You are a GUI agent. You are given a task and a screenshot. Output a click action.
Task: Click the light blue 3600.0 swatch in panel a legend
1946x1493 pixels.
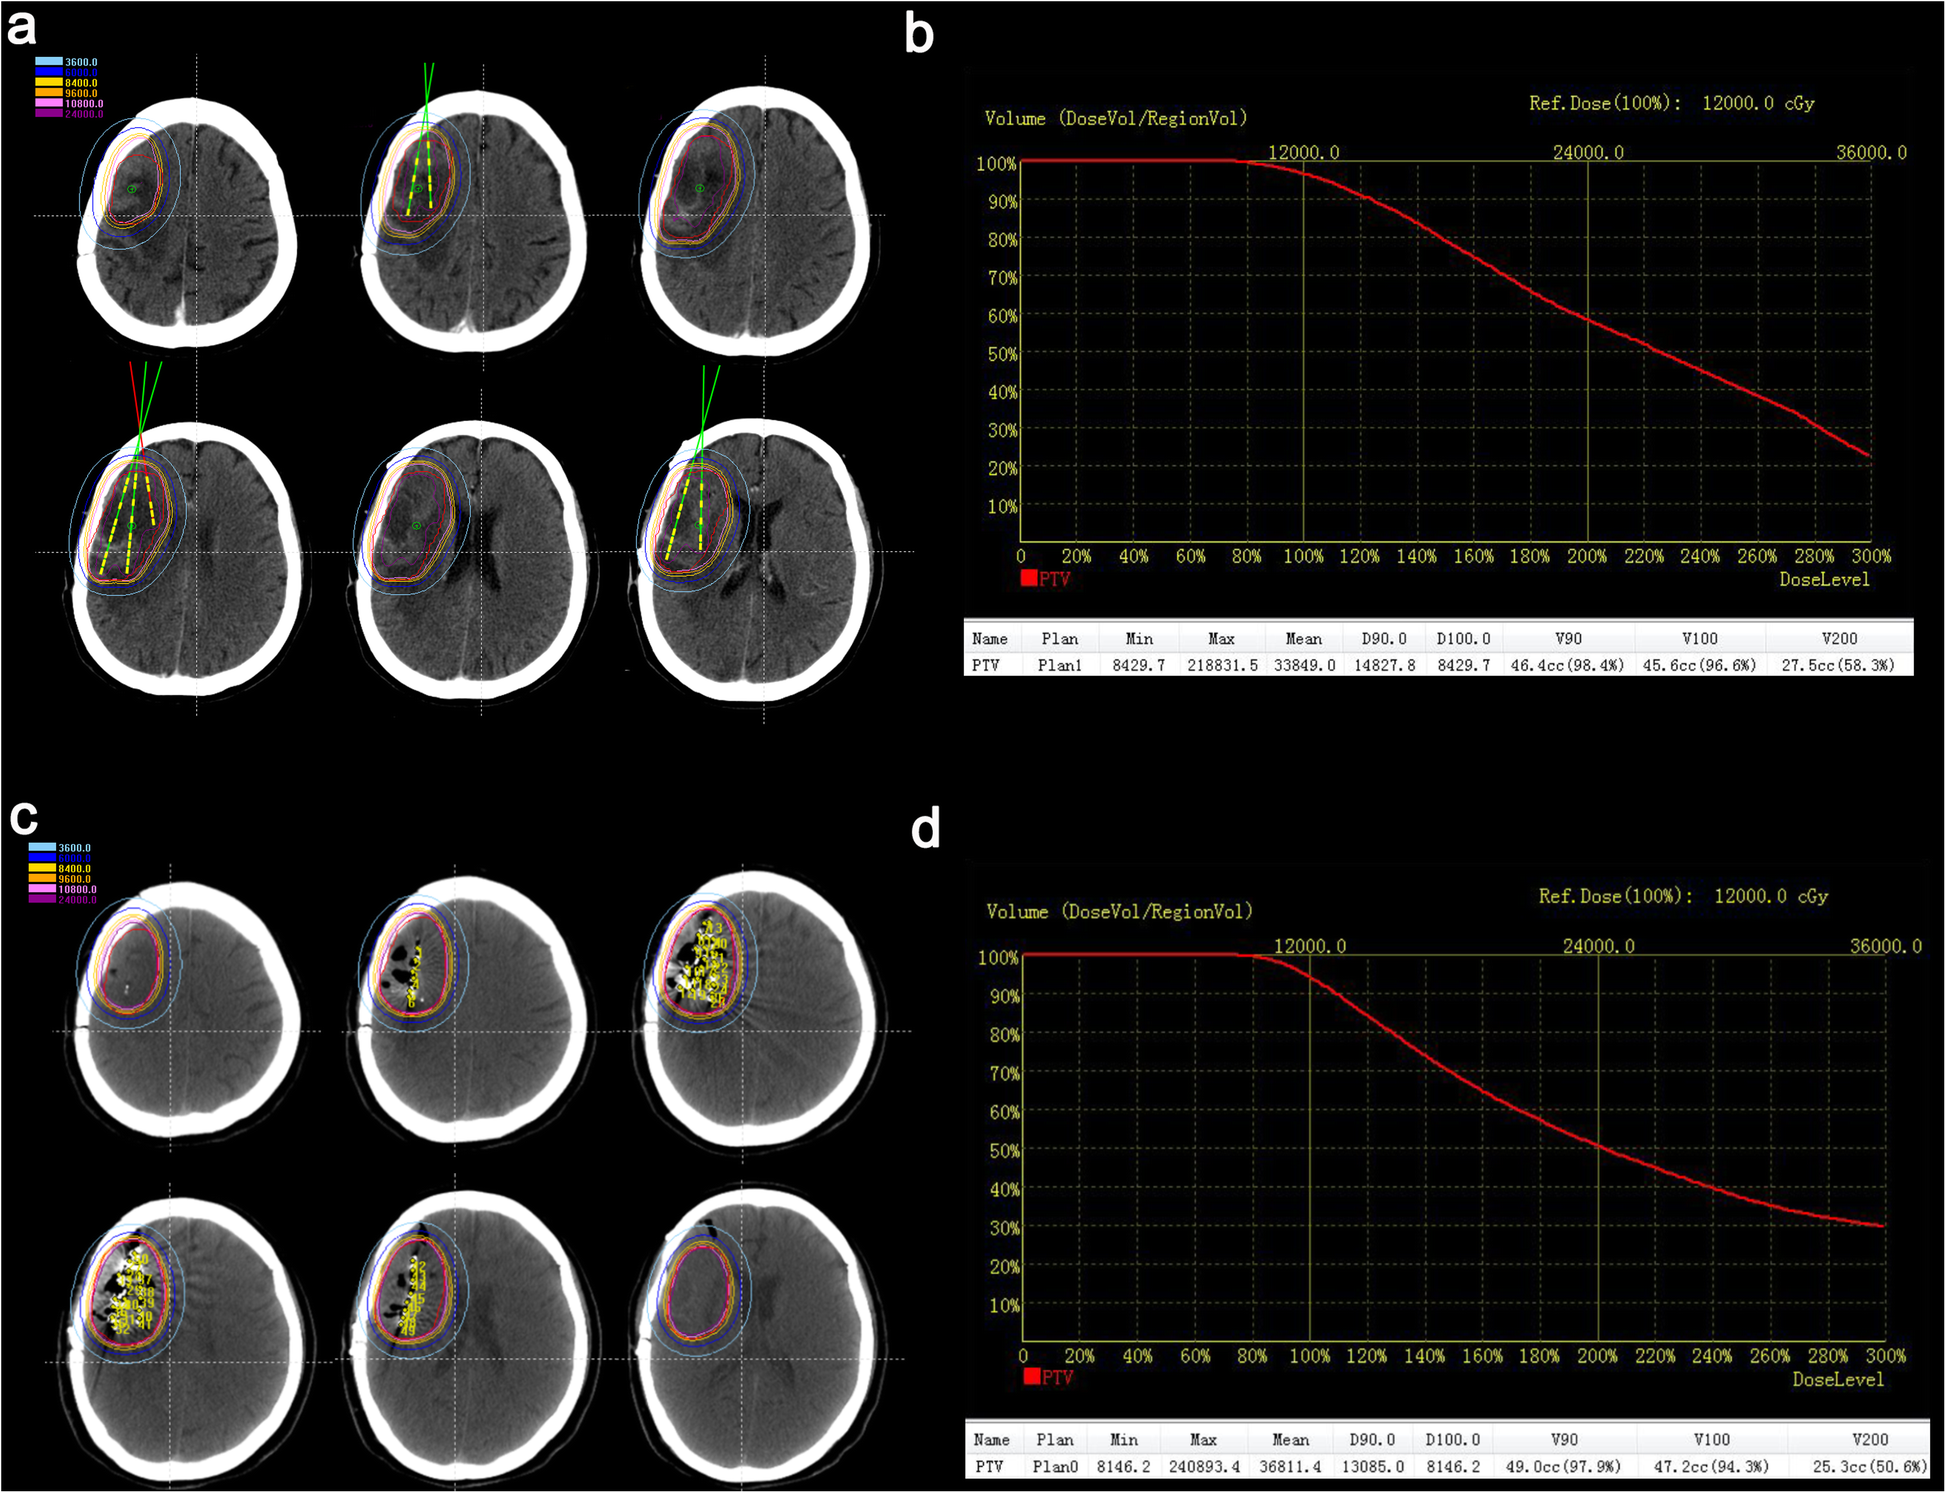[x=49, y=62]
